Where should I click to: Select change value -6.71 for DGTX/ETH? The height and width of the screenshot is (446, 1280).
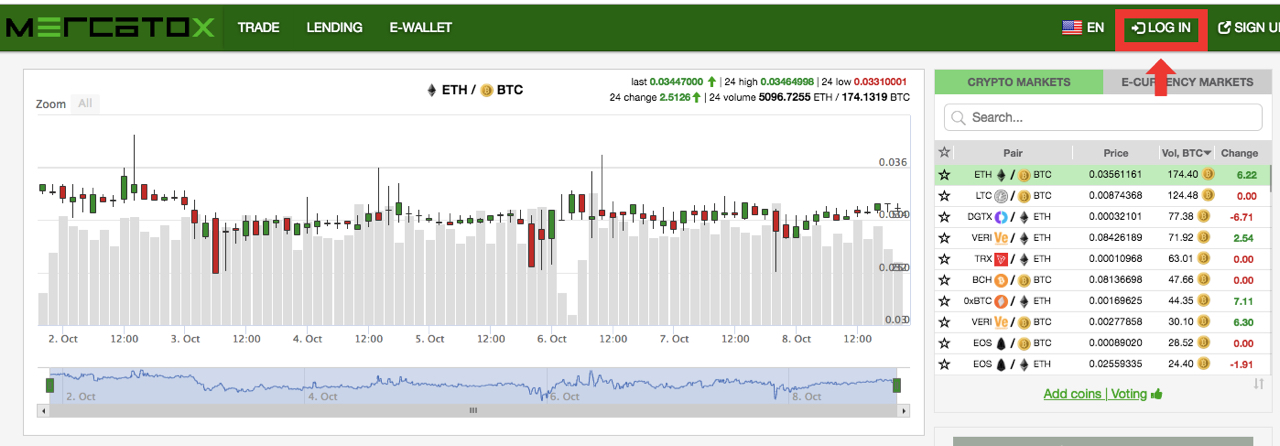[x=1243, y=216]
